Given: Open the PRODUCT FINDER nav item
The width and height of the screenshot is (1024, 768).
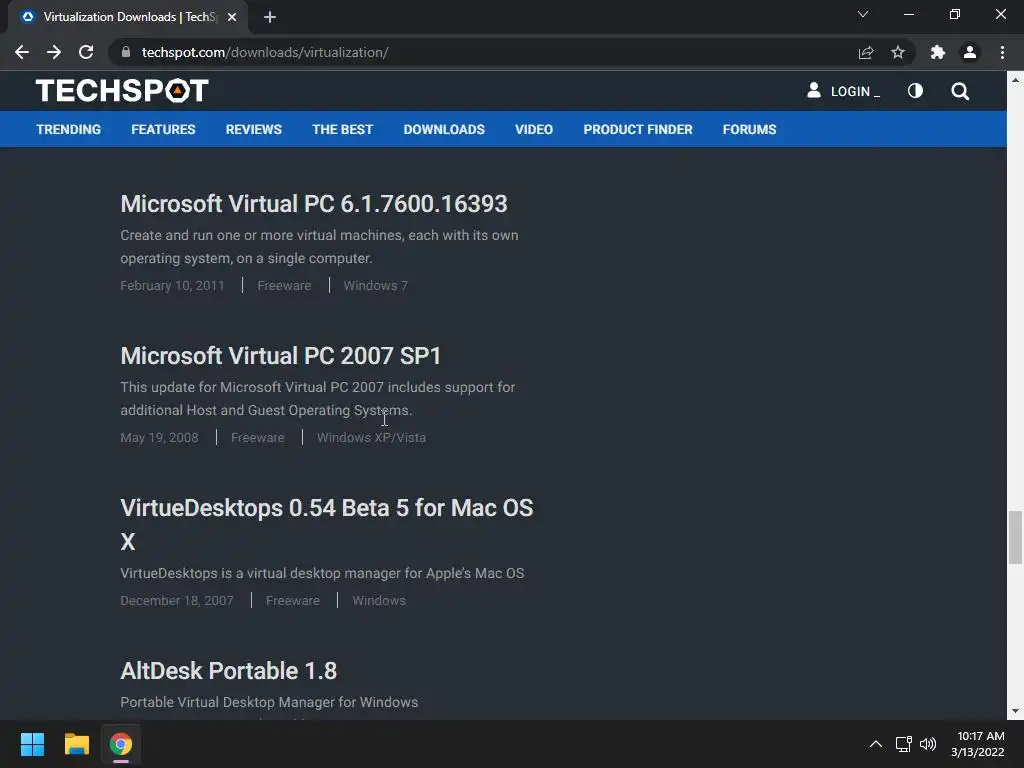Looking at the screenshot, I should click(x=638, y=129).
